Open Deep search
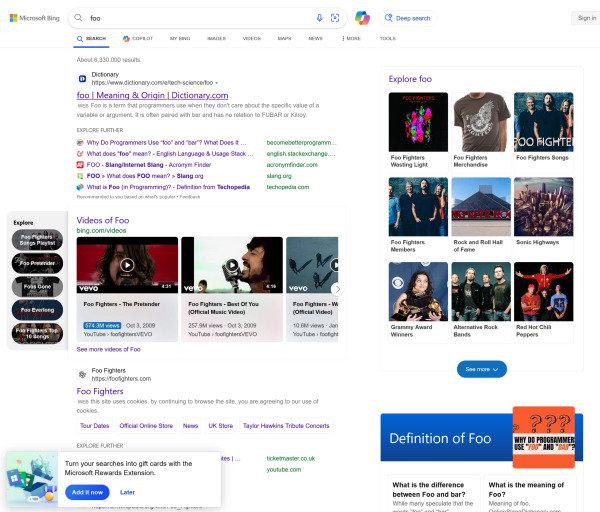Viewport: 600px width, 512px height. pos(408,18)
